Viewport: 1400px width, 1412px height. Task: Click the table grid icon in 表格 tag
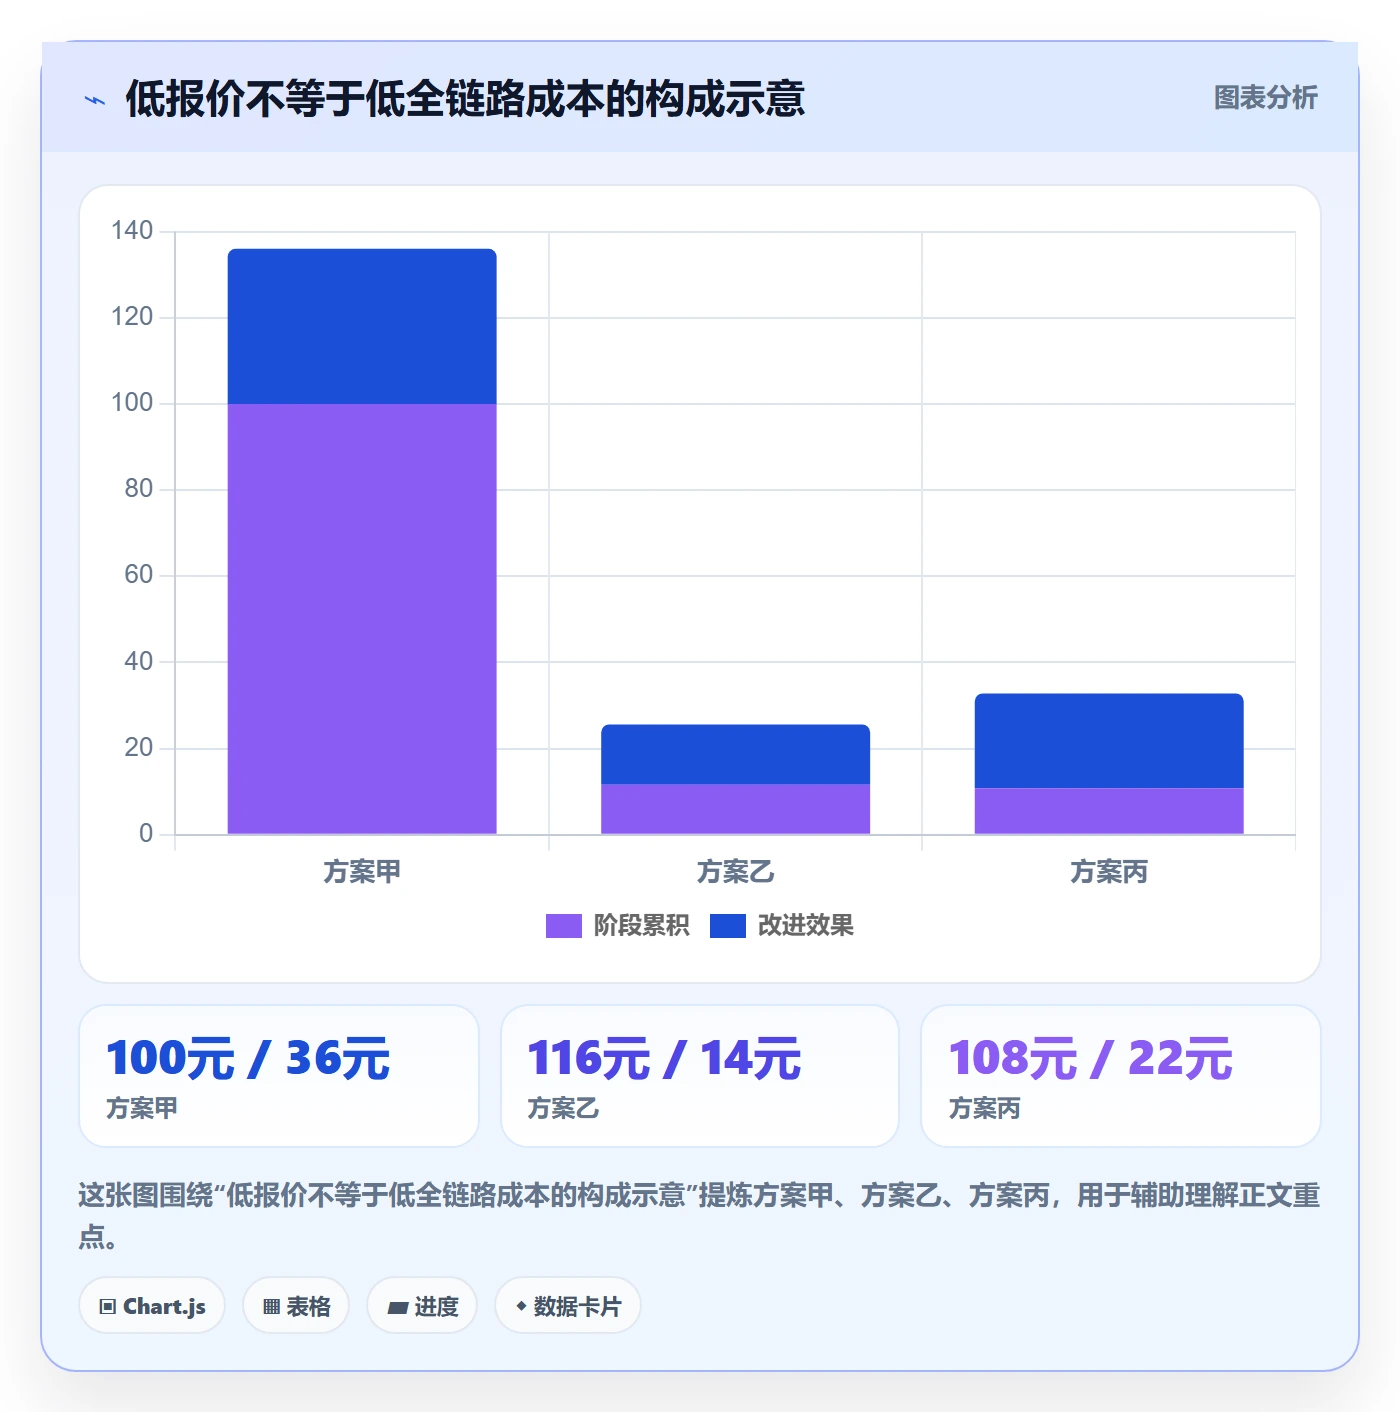[x=271, y=1307]
